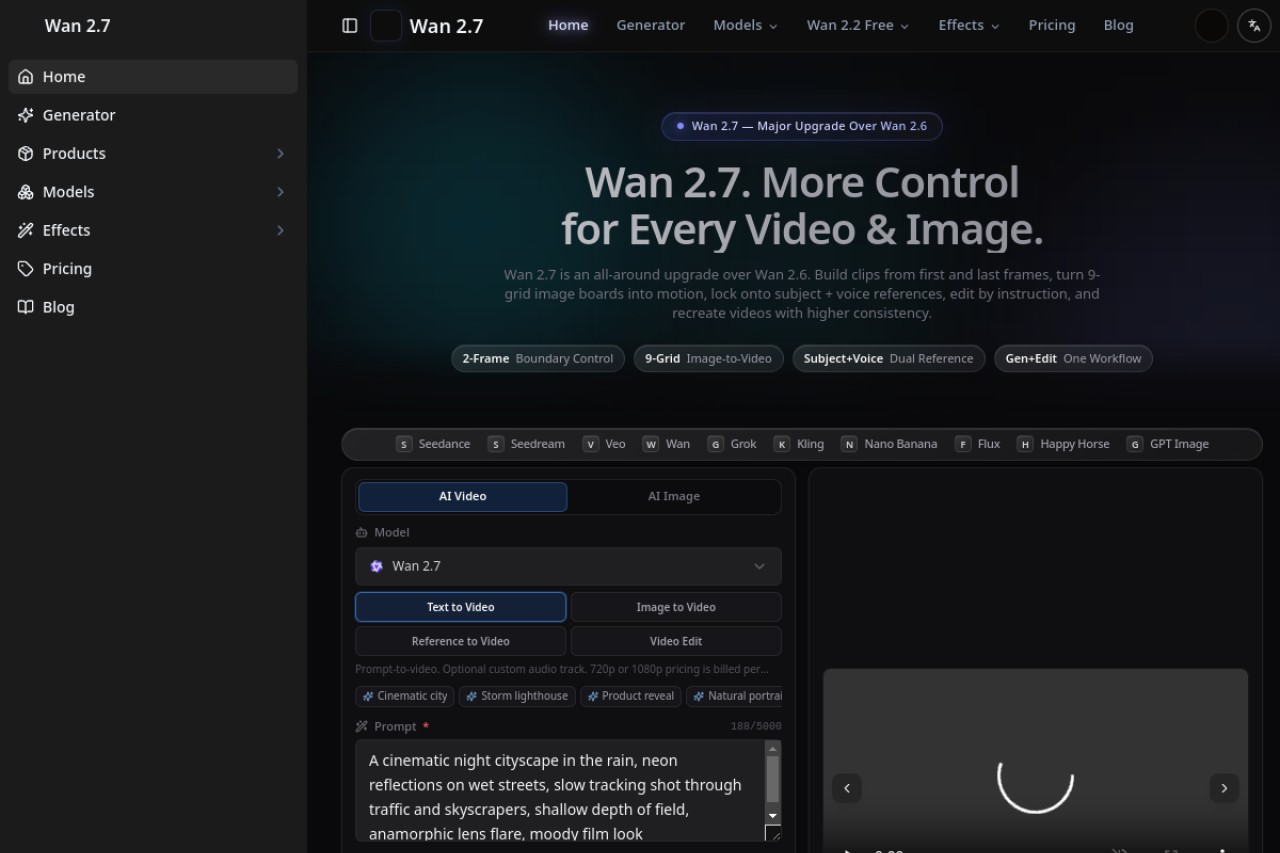Expand Products chevron in sidebar

pyautogui.click(x=280, y=153)
